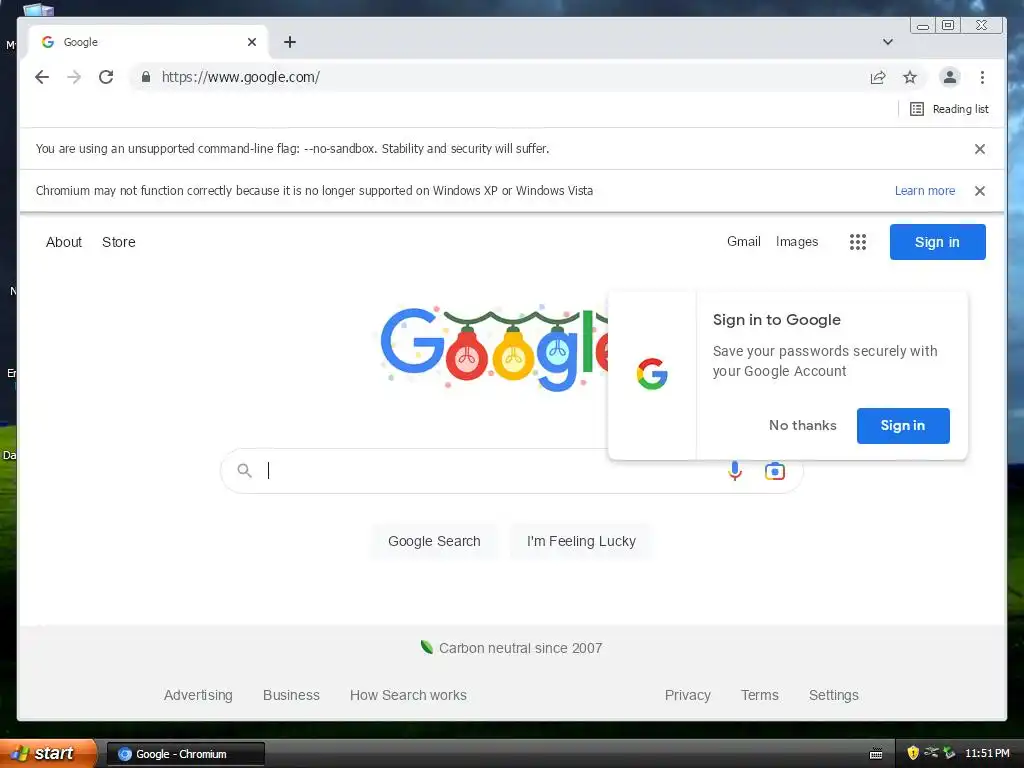
Task: Search by image camera icon
Action: tap(775, 471)
